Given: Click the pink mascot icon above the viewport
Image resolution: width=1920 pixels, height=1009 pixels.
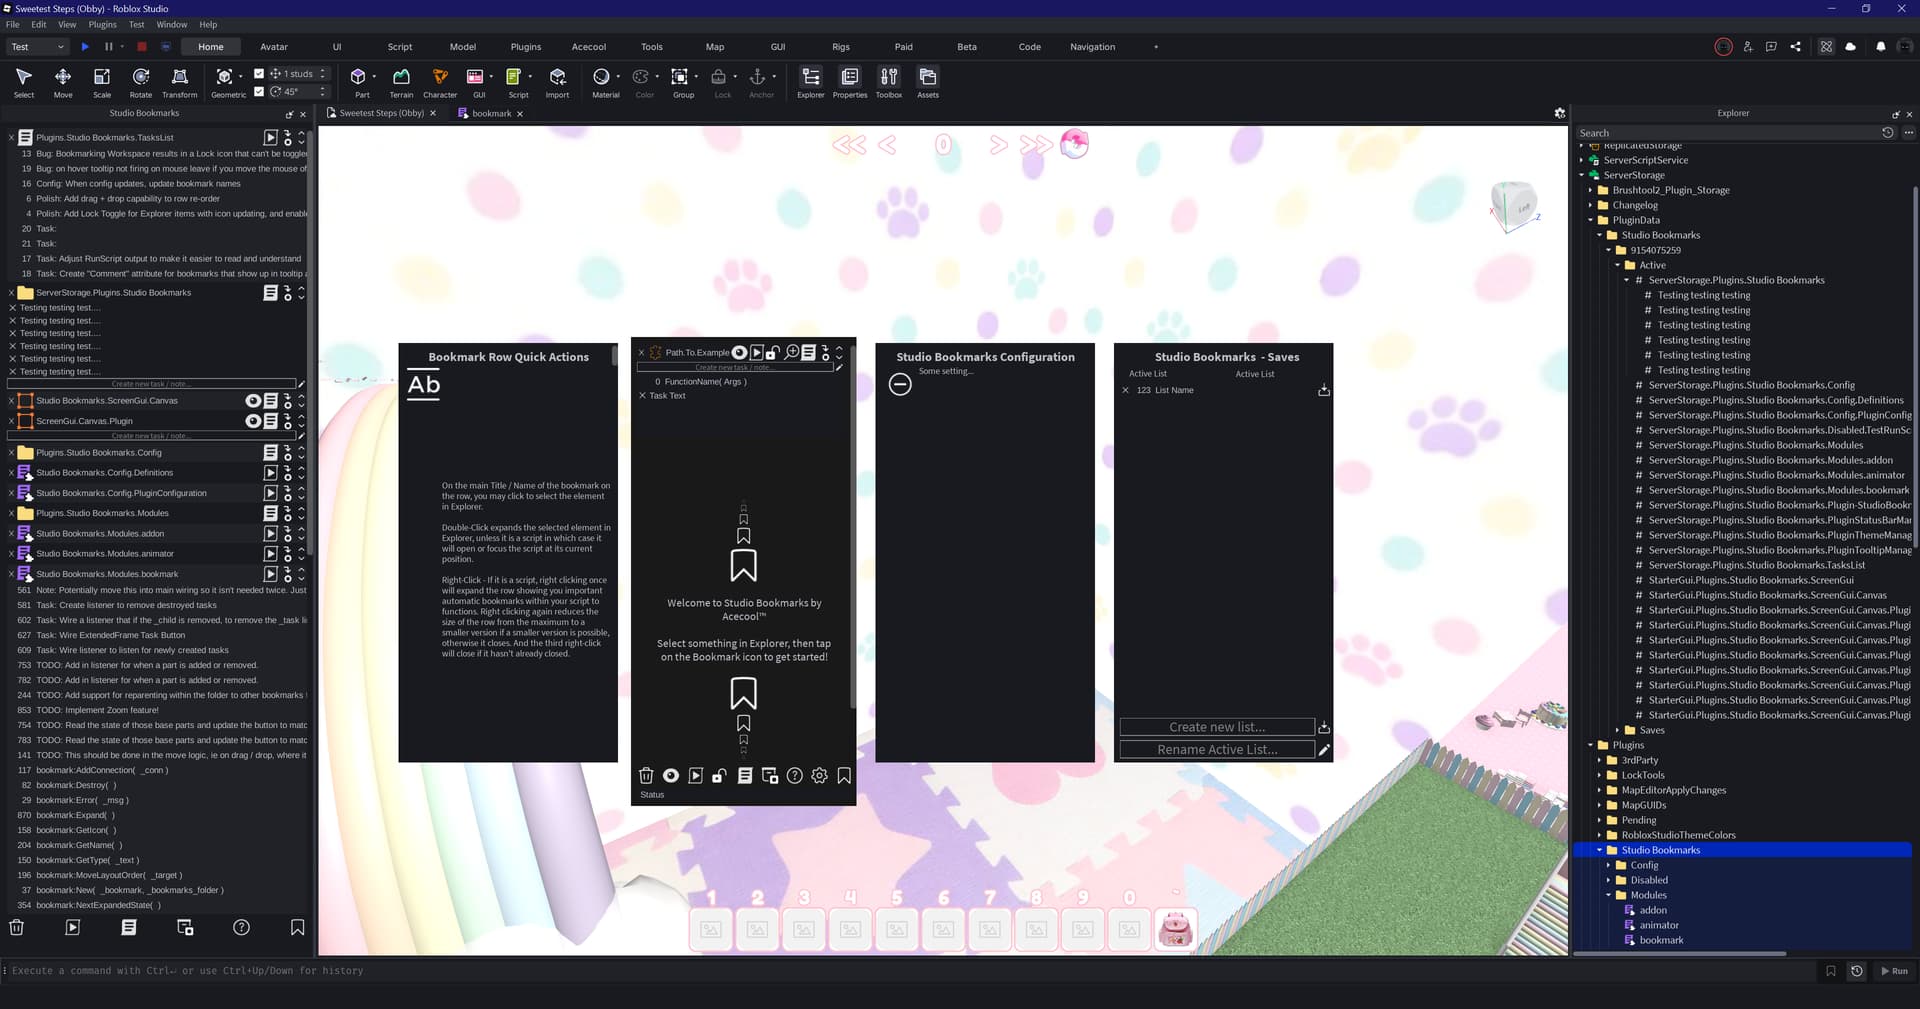Looking at the screenshot, I should [1074, 144].
